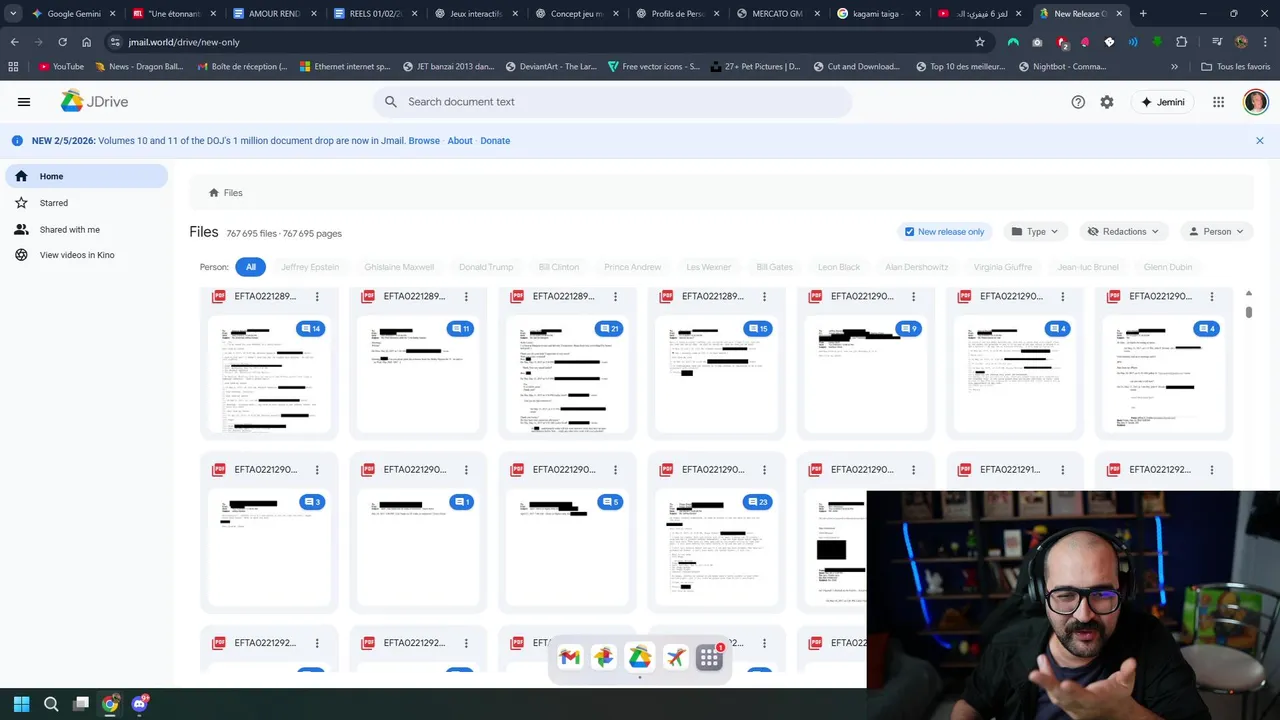Follow the Browse link in banner
This screenshot has width=1280, height=720.
[424, 141]
